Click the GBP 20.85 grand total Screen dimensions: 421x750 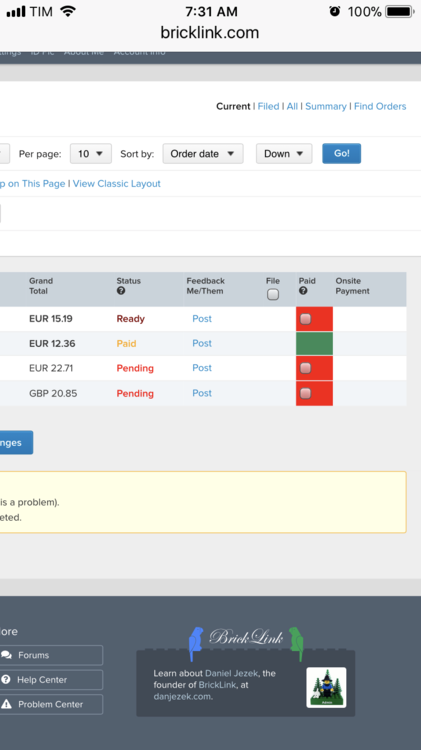tap(53, 394)
